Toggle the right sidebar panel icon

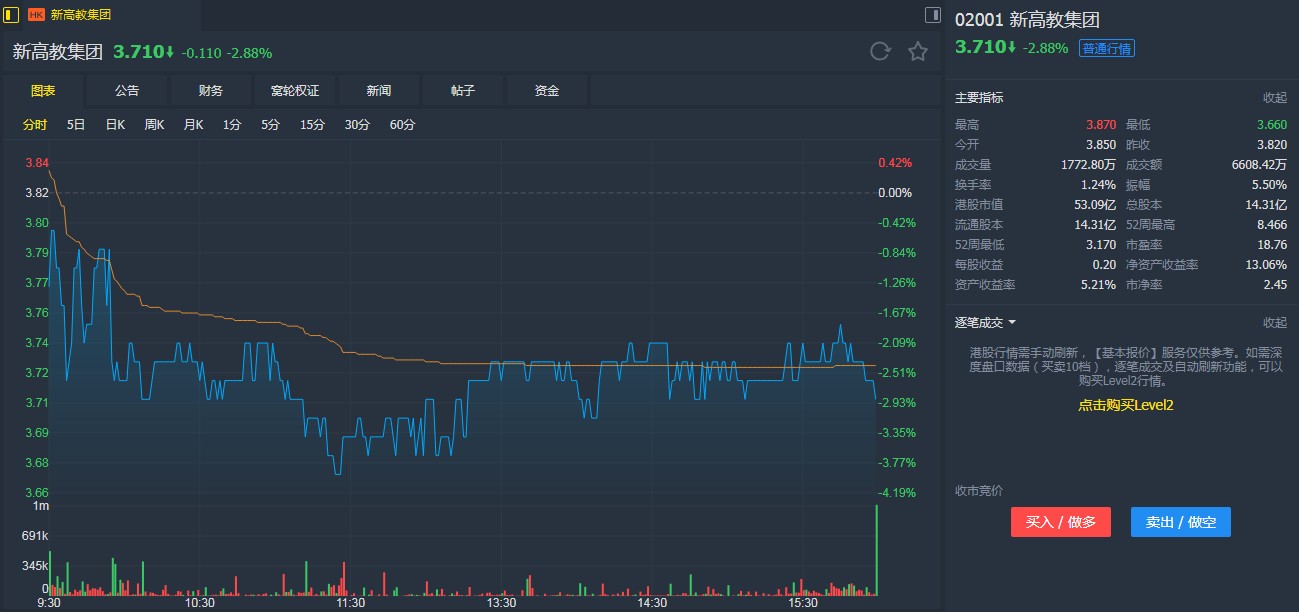pos(932,15)
